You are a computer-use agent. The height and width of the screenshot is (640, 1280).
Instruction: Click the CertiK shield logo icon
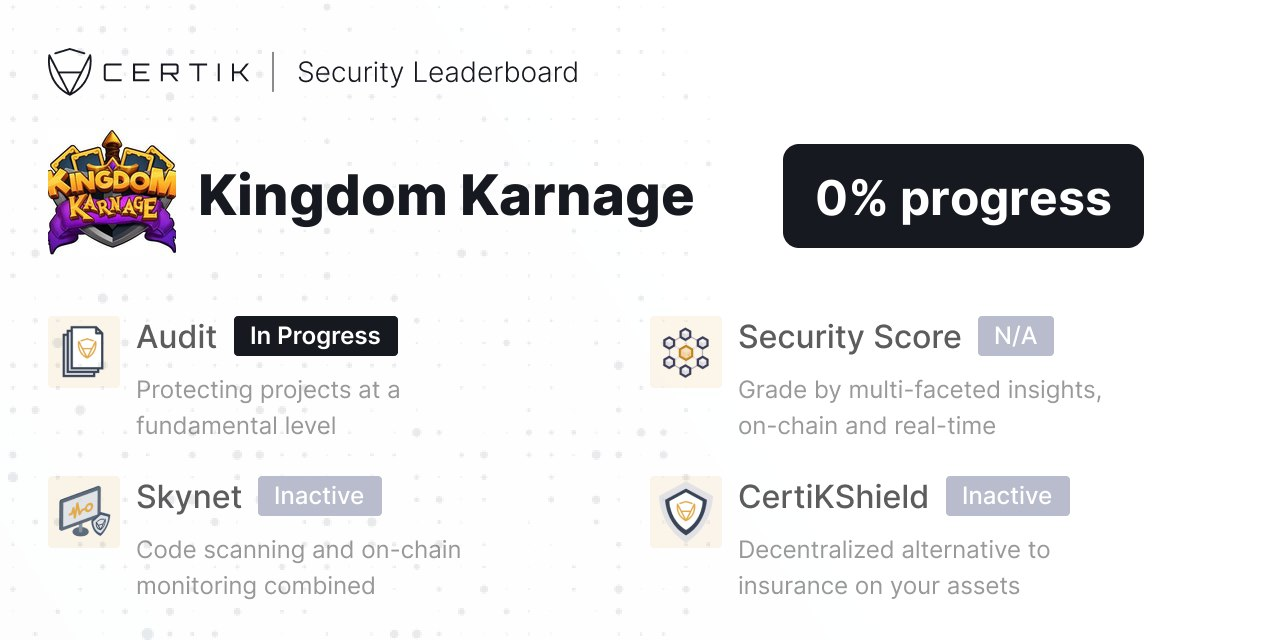70,72
